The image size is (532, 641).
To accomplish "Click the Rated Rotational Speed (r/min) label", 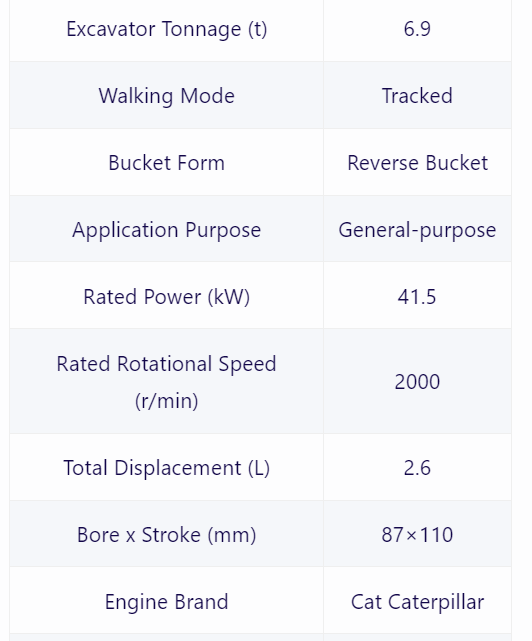I will pyautogui.click(x=166, y=382).
